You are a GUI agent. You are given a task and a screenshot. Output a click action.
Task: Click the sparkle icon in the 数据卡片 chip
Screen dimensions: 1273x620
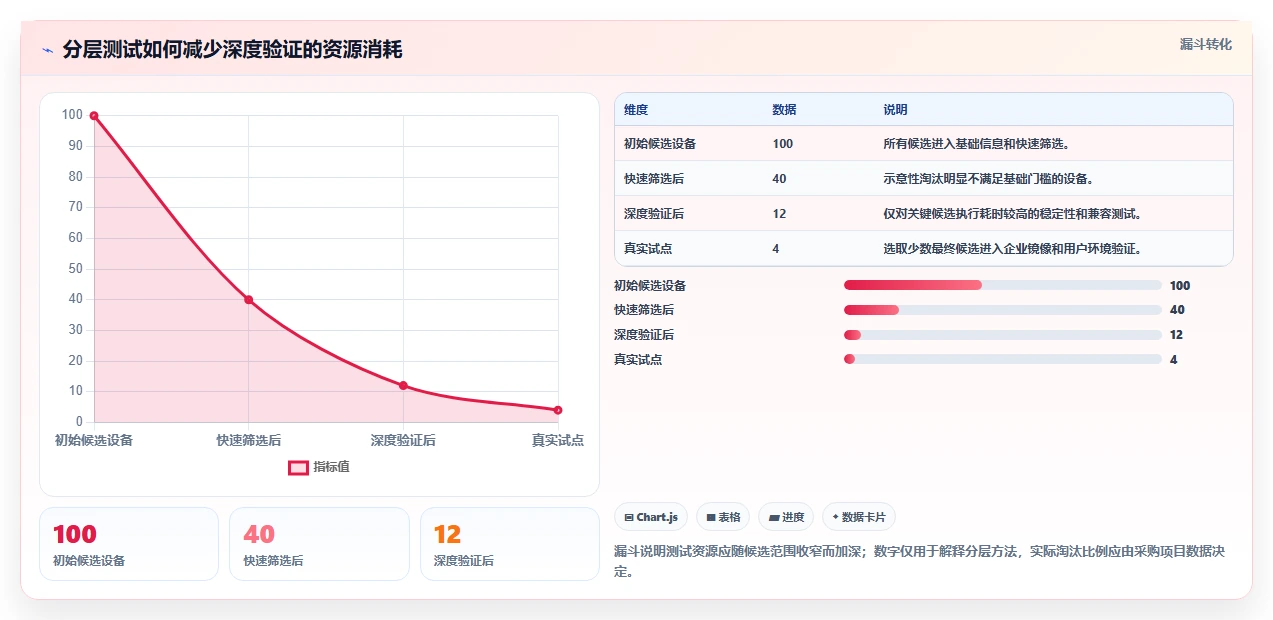(835, 517)
